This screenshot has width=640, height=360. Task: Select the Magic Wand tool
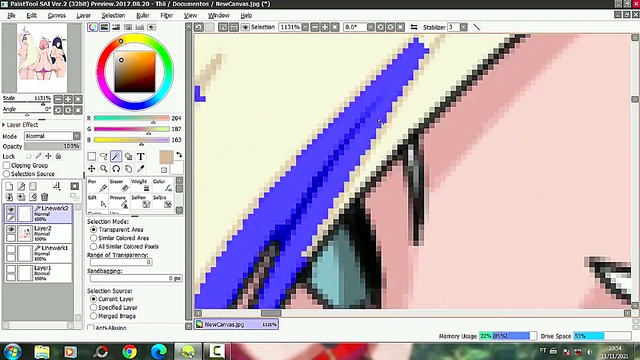pos(116,157)
